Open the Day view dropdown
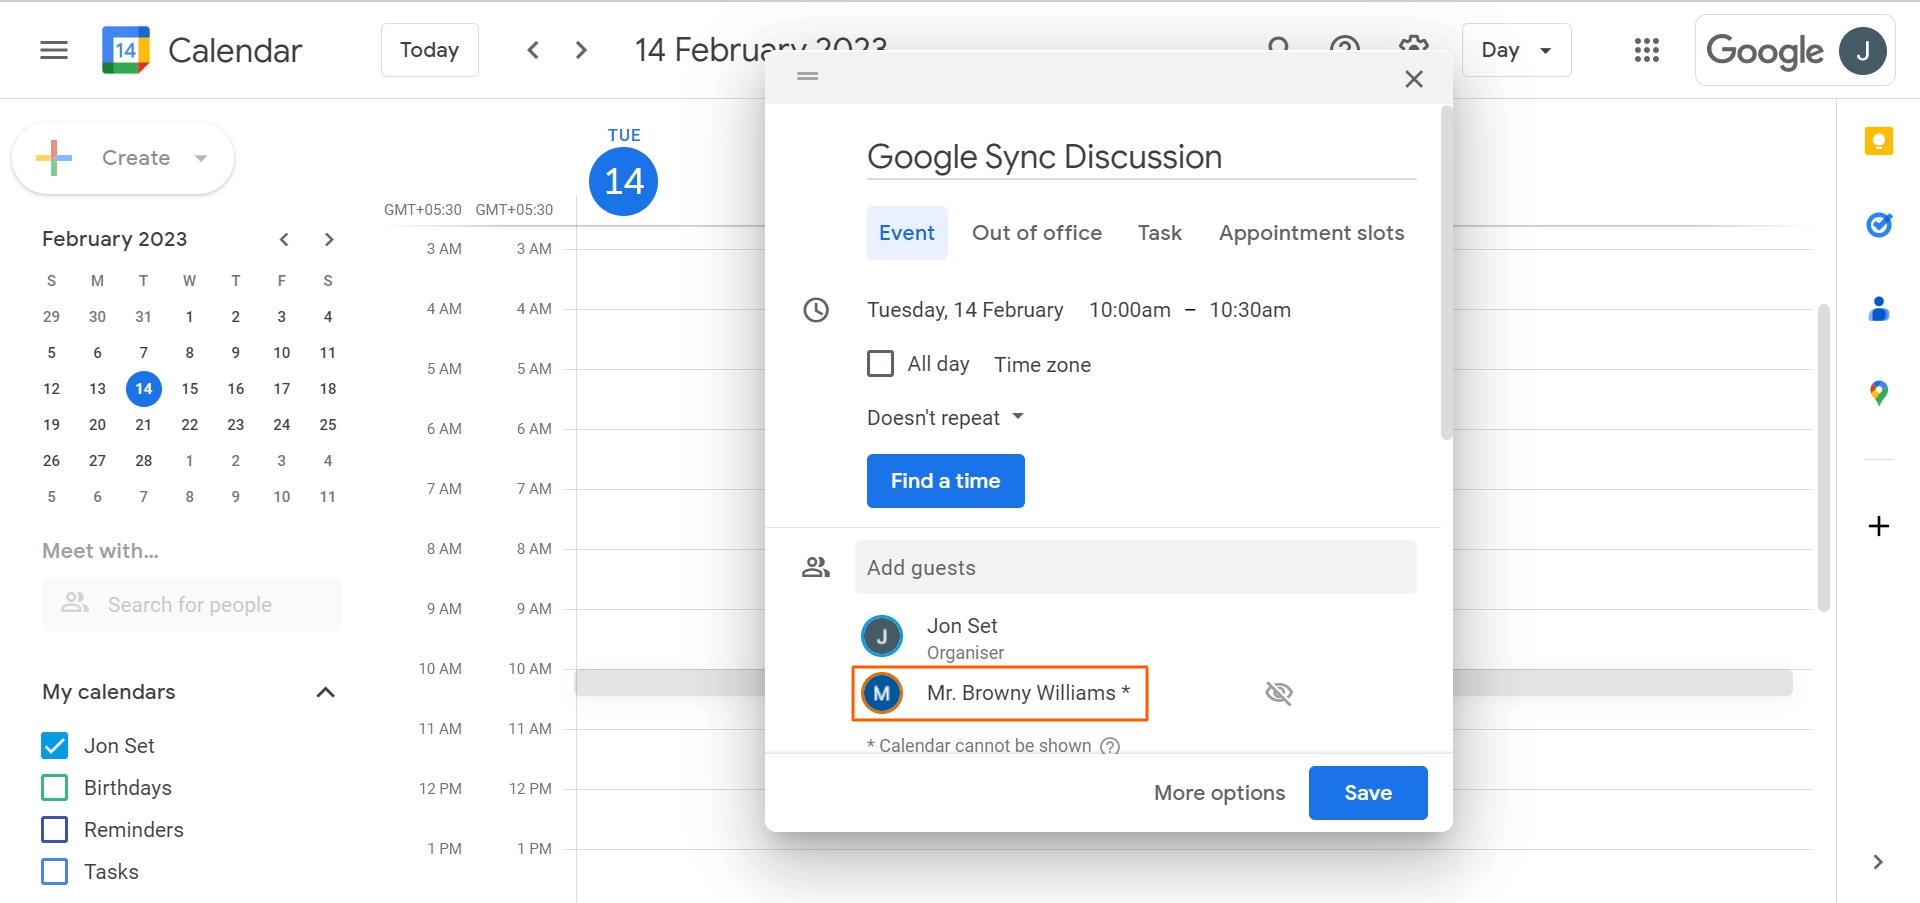 (x=1516, y=50)
